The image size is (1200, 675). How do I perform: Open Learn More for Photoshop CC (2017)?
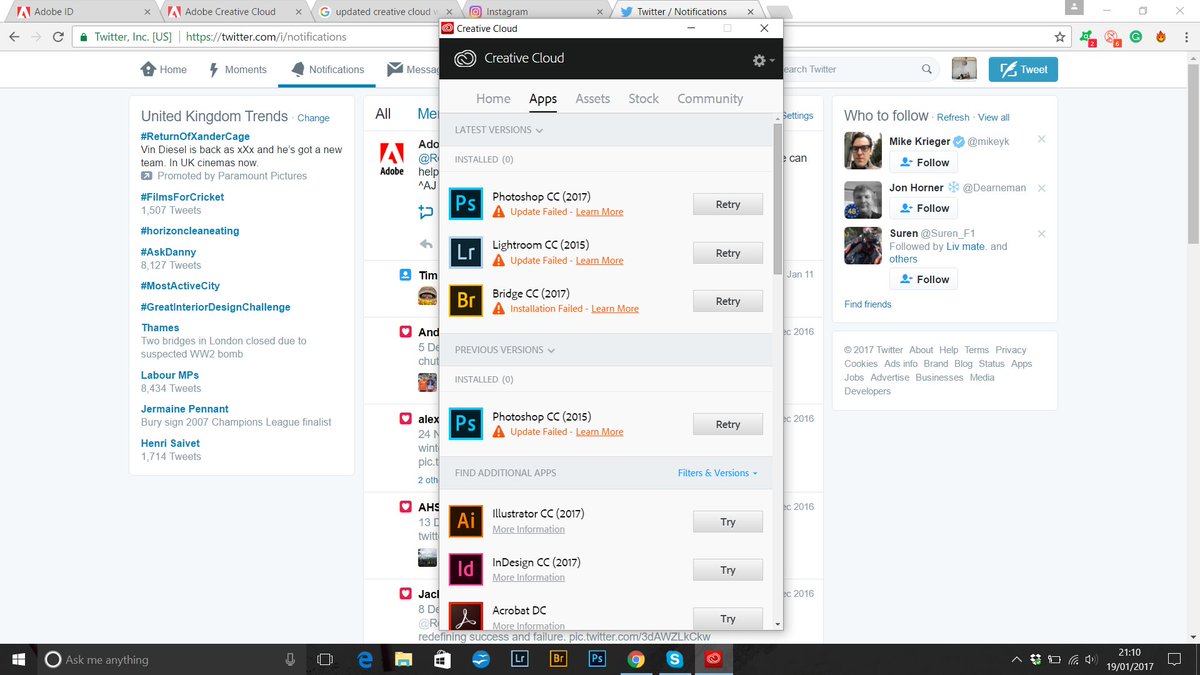click(x=599, y=212)
